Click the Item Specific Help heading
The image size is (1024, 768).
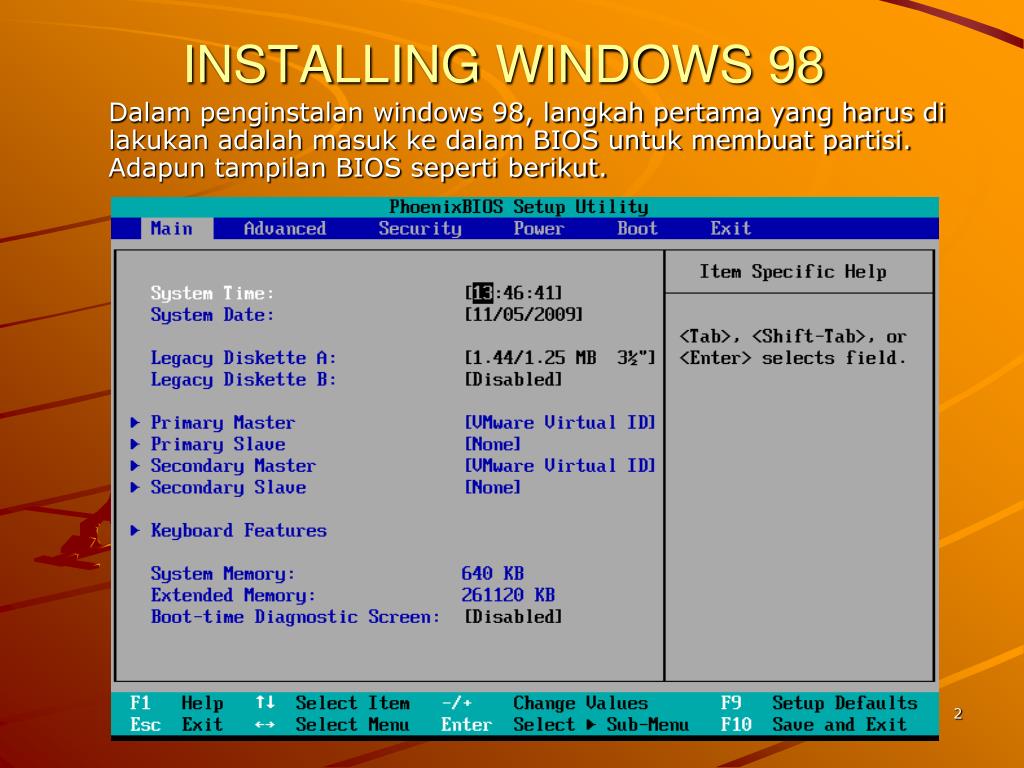coord(793,272)
